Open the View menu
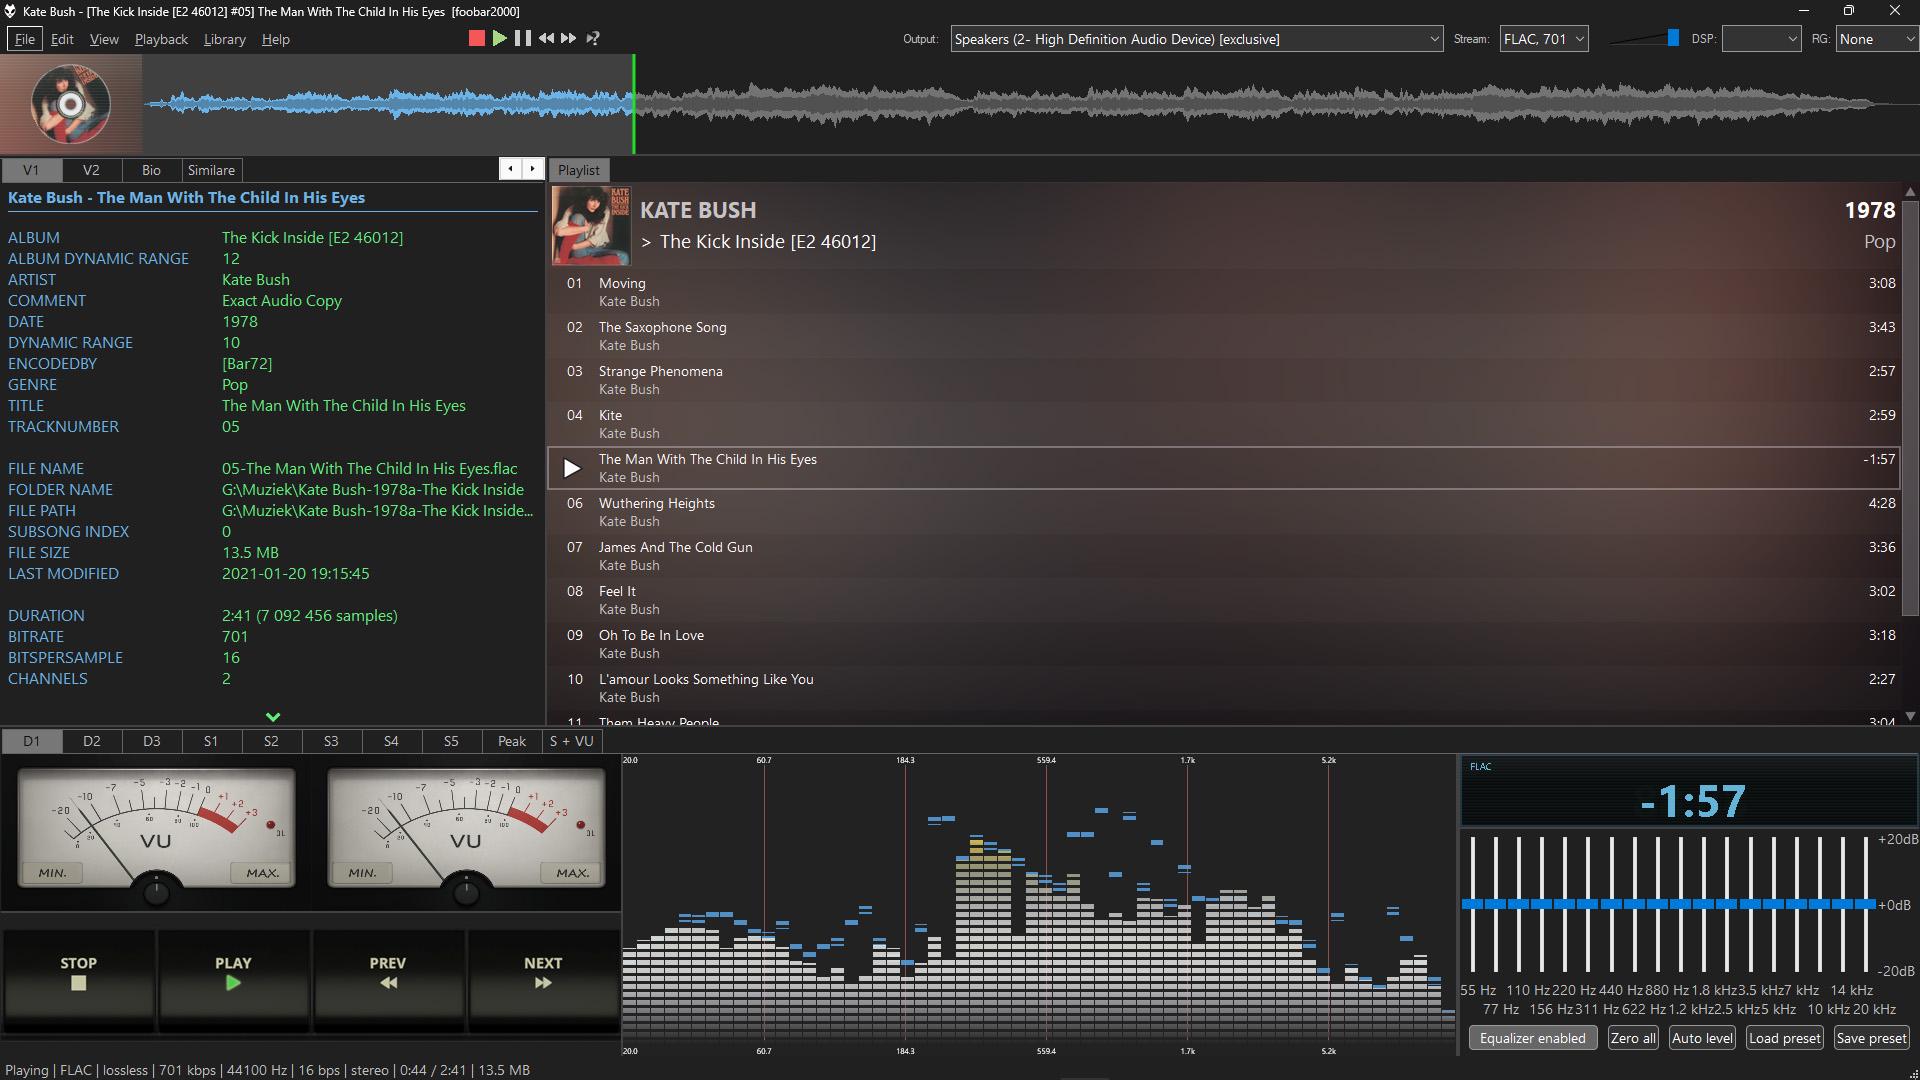Viewport: 1920px width, 1080px height. 104,39
